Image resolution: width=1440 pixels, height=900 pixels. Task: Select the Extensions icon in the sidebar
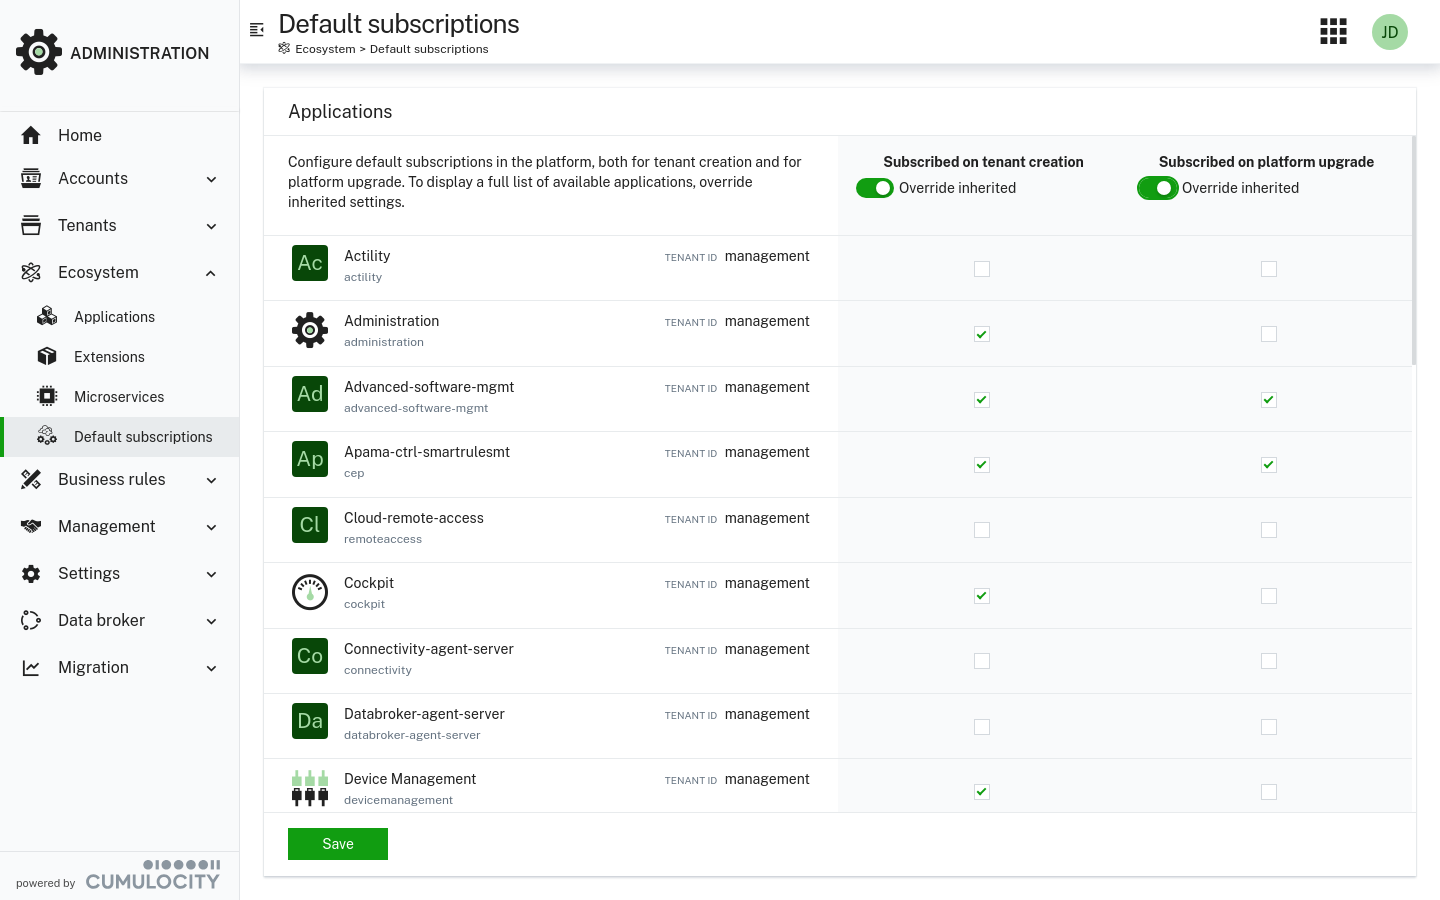(47, 356)
